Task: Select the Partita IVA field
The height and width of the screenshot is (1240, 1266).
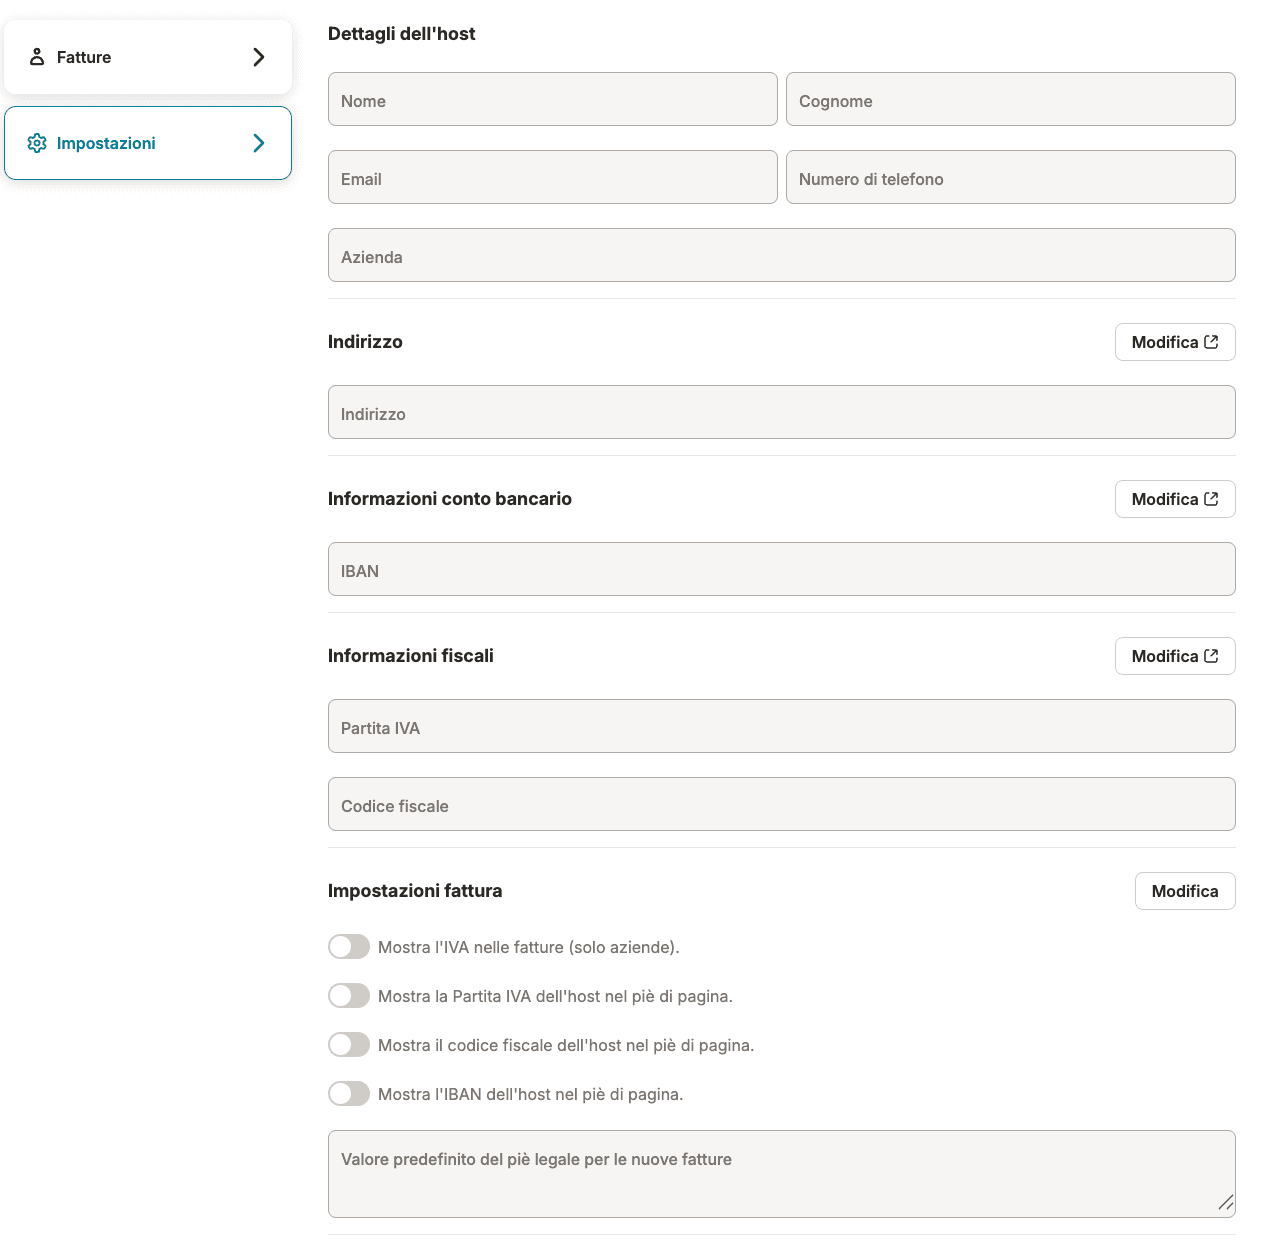Action: 781,726
